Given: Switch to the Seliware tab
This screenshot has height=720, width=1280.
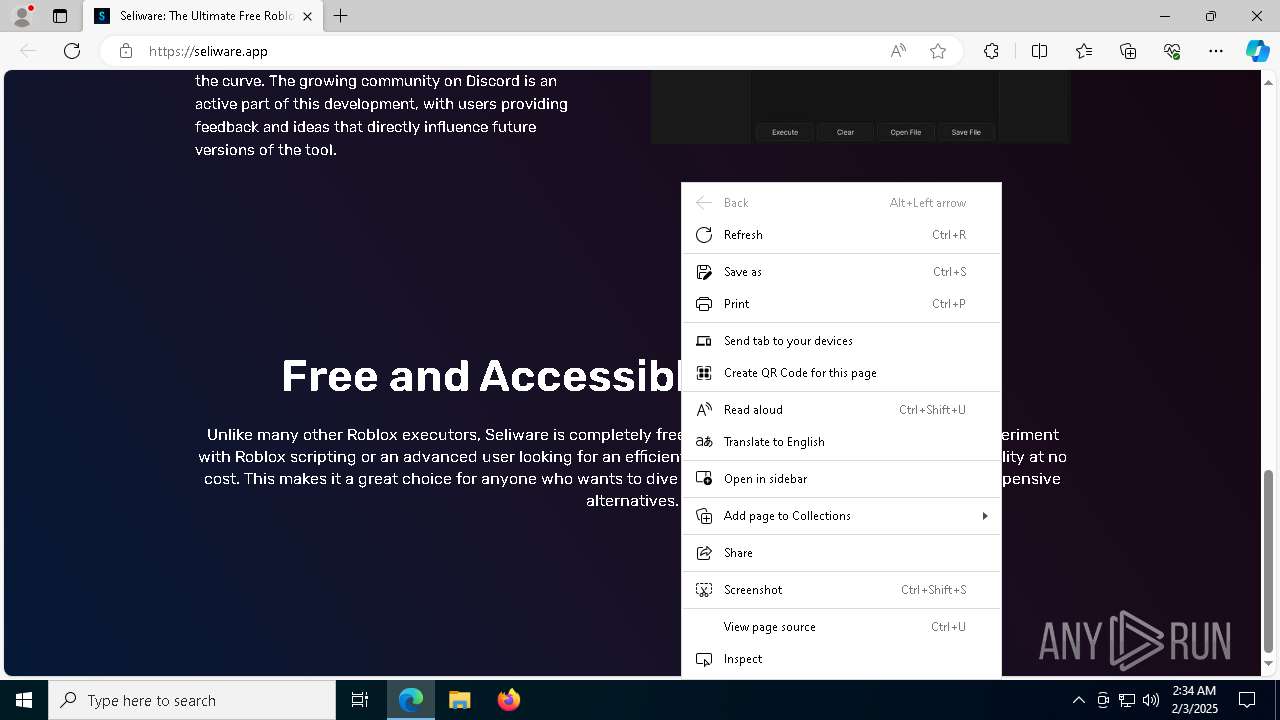Looking at the screenshot, I should click(203, 16).
